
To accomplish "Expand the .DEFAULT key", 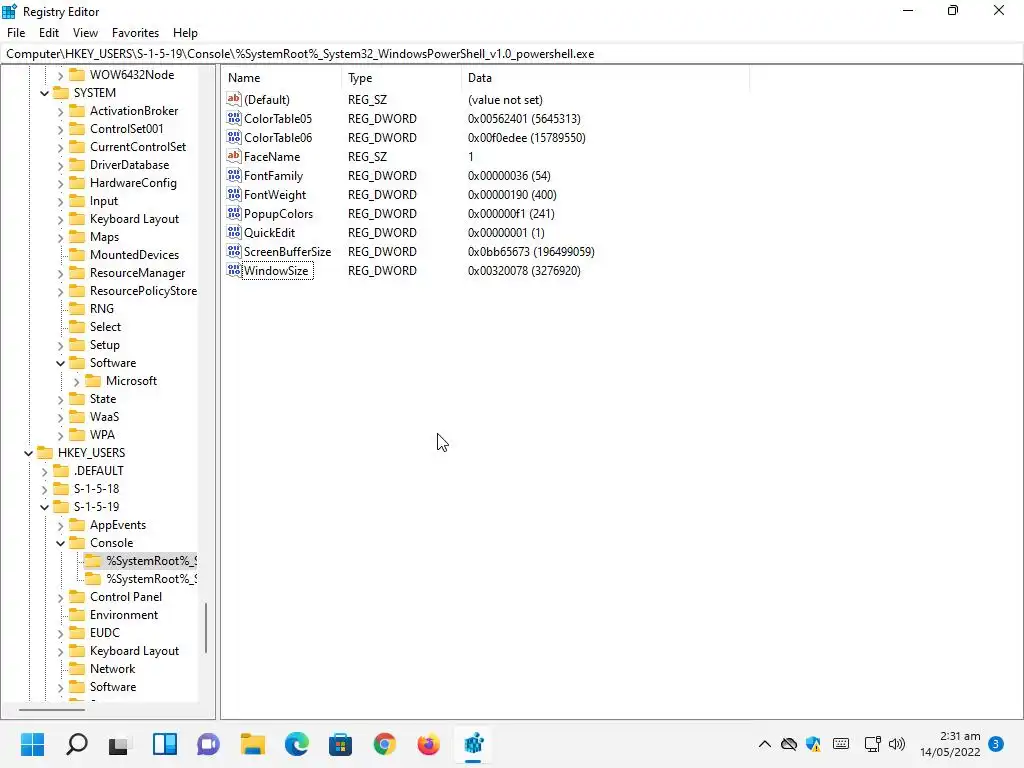I will (x=44, y=471).
